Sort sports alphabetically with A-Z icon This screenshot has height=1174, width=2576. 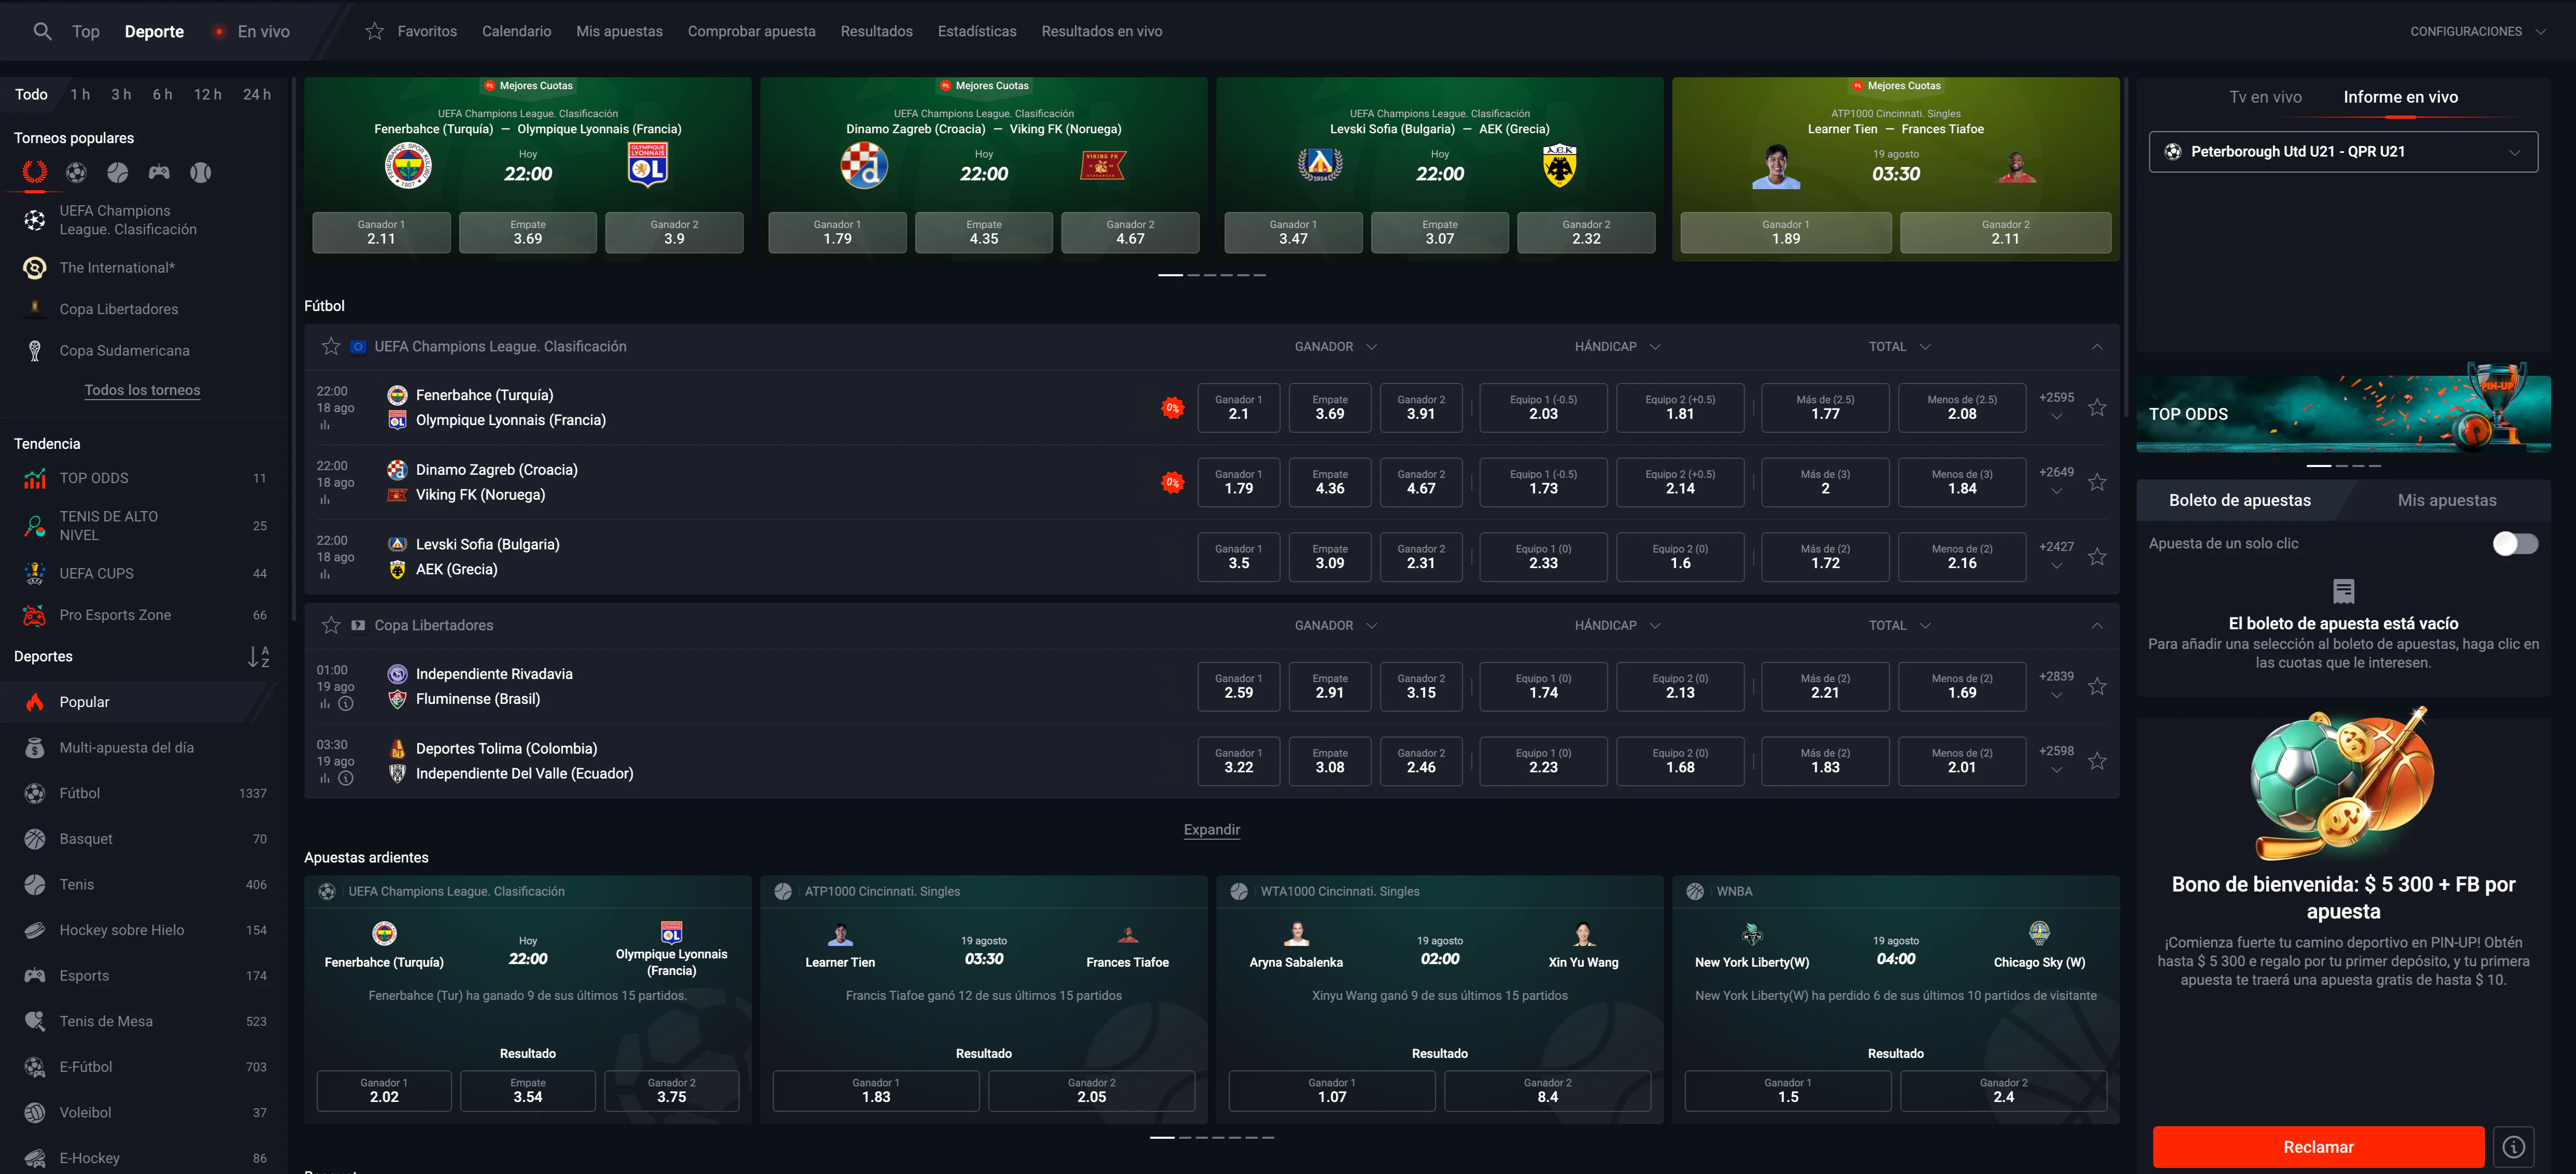(258, 656)
